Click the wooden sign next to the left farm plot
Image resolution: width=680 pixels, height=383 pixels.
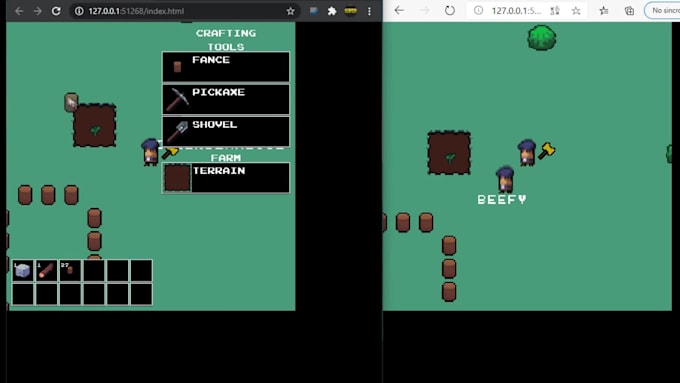tap(71, 103)
